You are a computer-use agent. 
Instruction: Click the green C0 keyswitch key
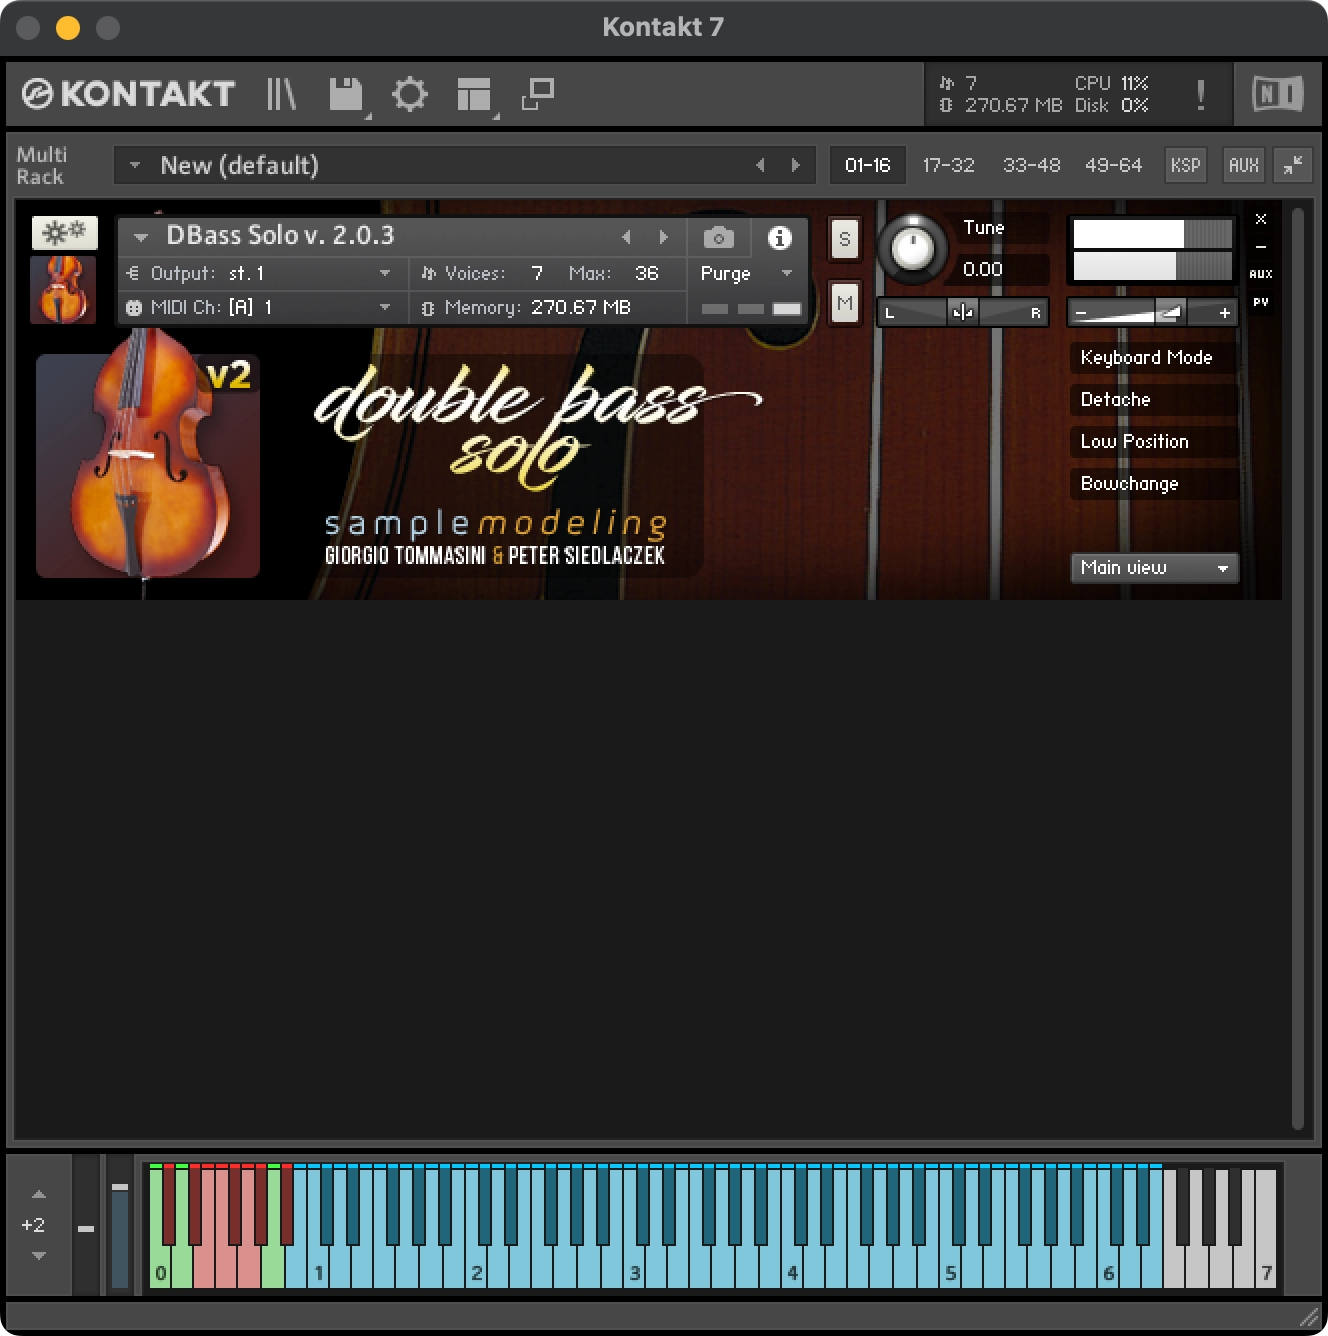tap(160, 1265)
